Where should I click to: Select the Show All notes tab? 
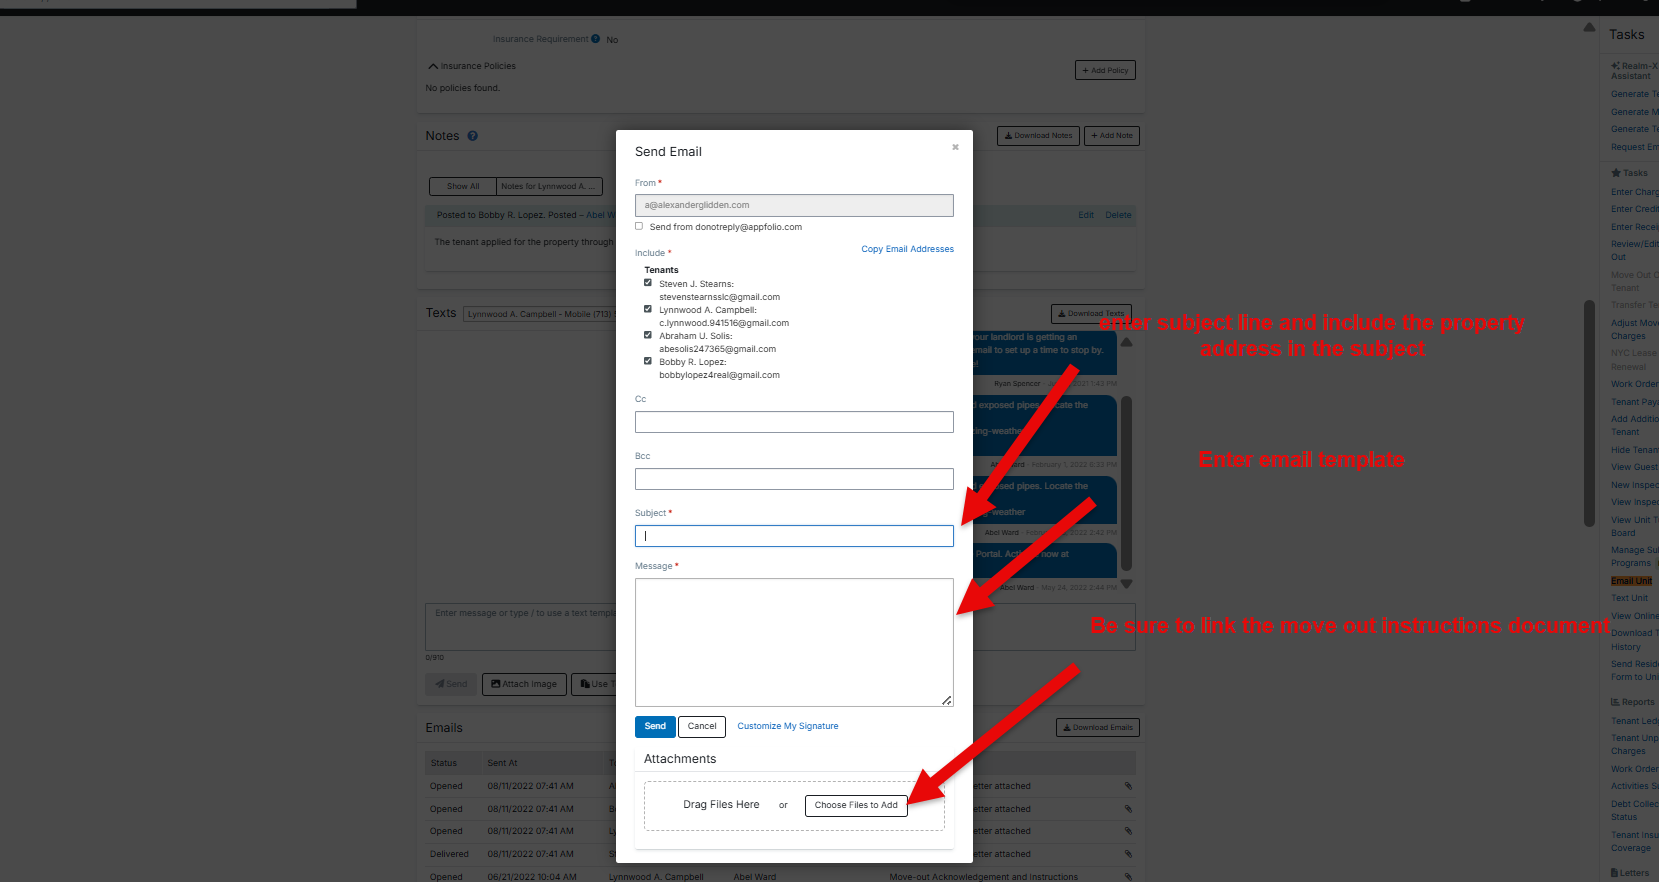coord(463,186)
